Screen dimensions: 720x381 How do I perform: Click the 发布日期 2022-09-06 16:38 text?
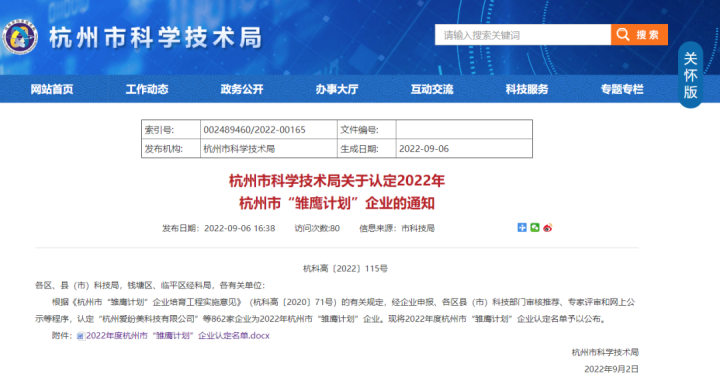point(219,228)
